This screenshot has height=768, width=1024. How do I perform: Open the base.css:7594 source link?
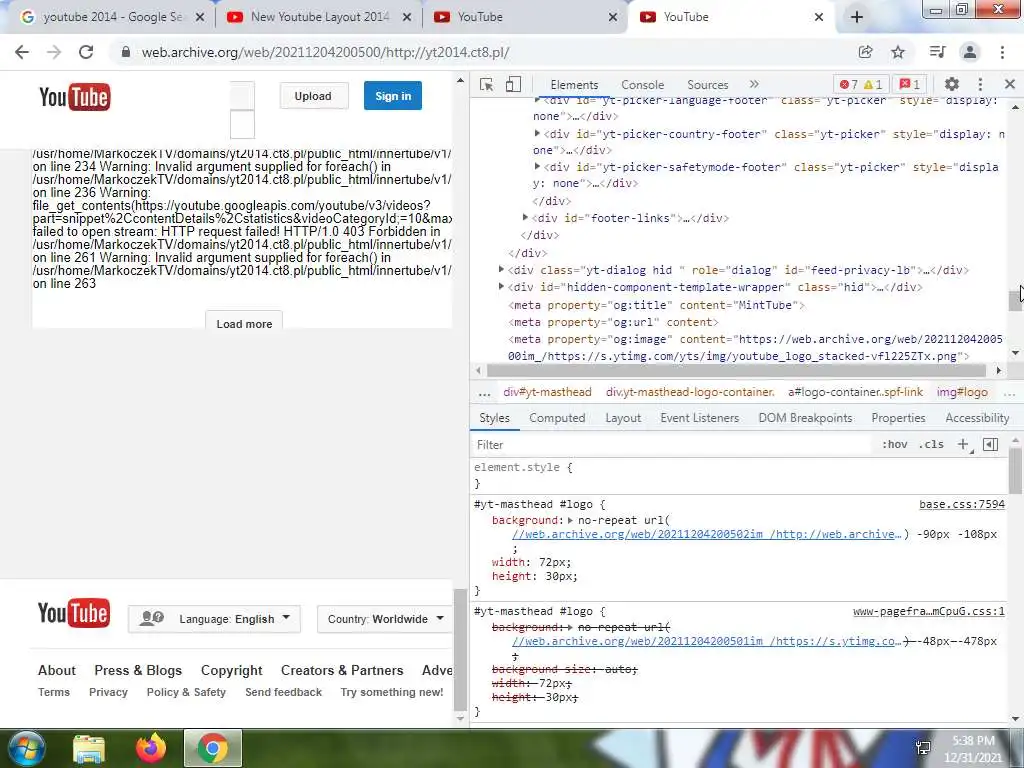pos(962,504)
